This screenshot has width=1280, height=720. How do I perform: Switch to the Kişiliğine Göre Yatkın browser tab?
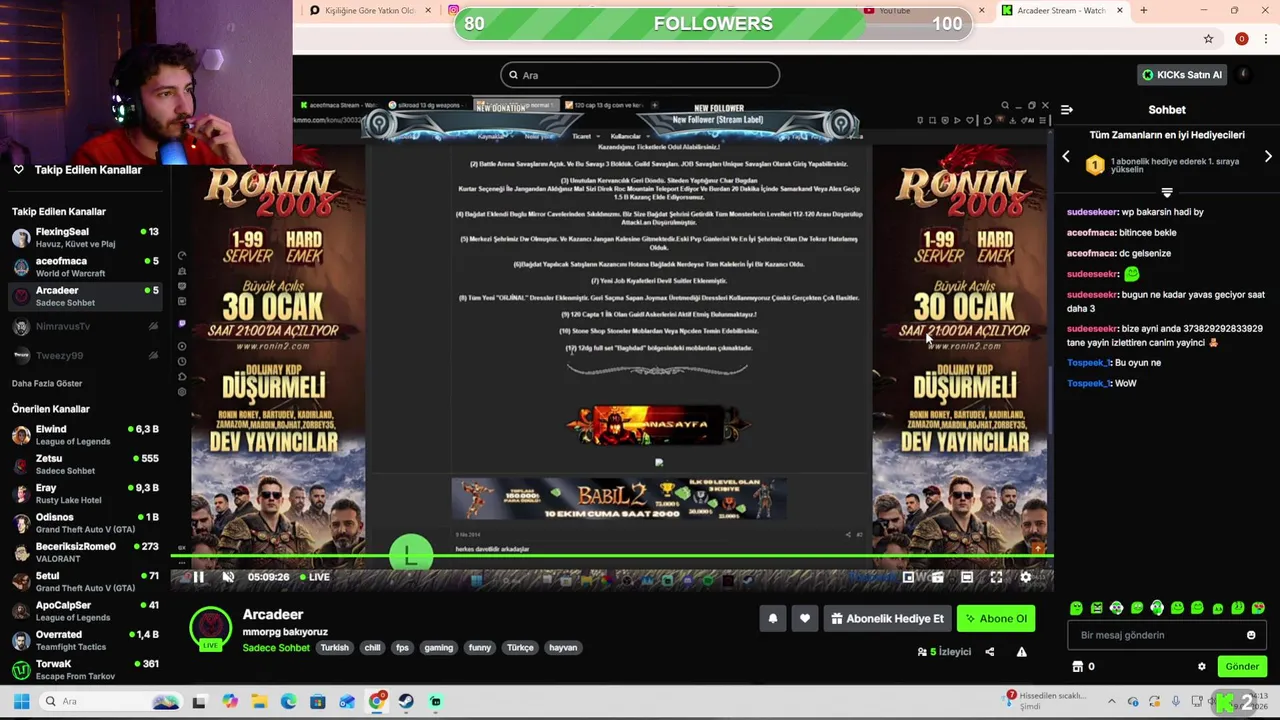click(368, 11)
